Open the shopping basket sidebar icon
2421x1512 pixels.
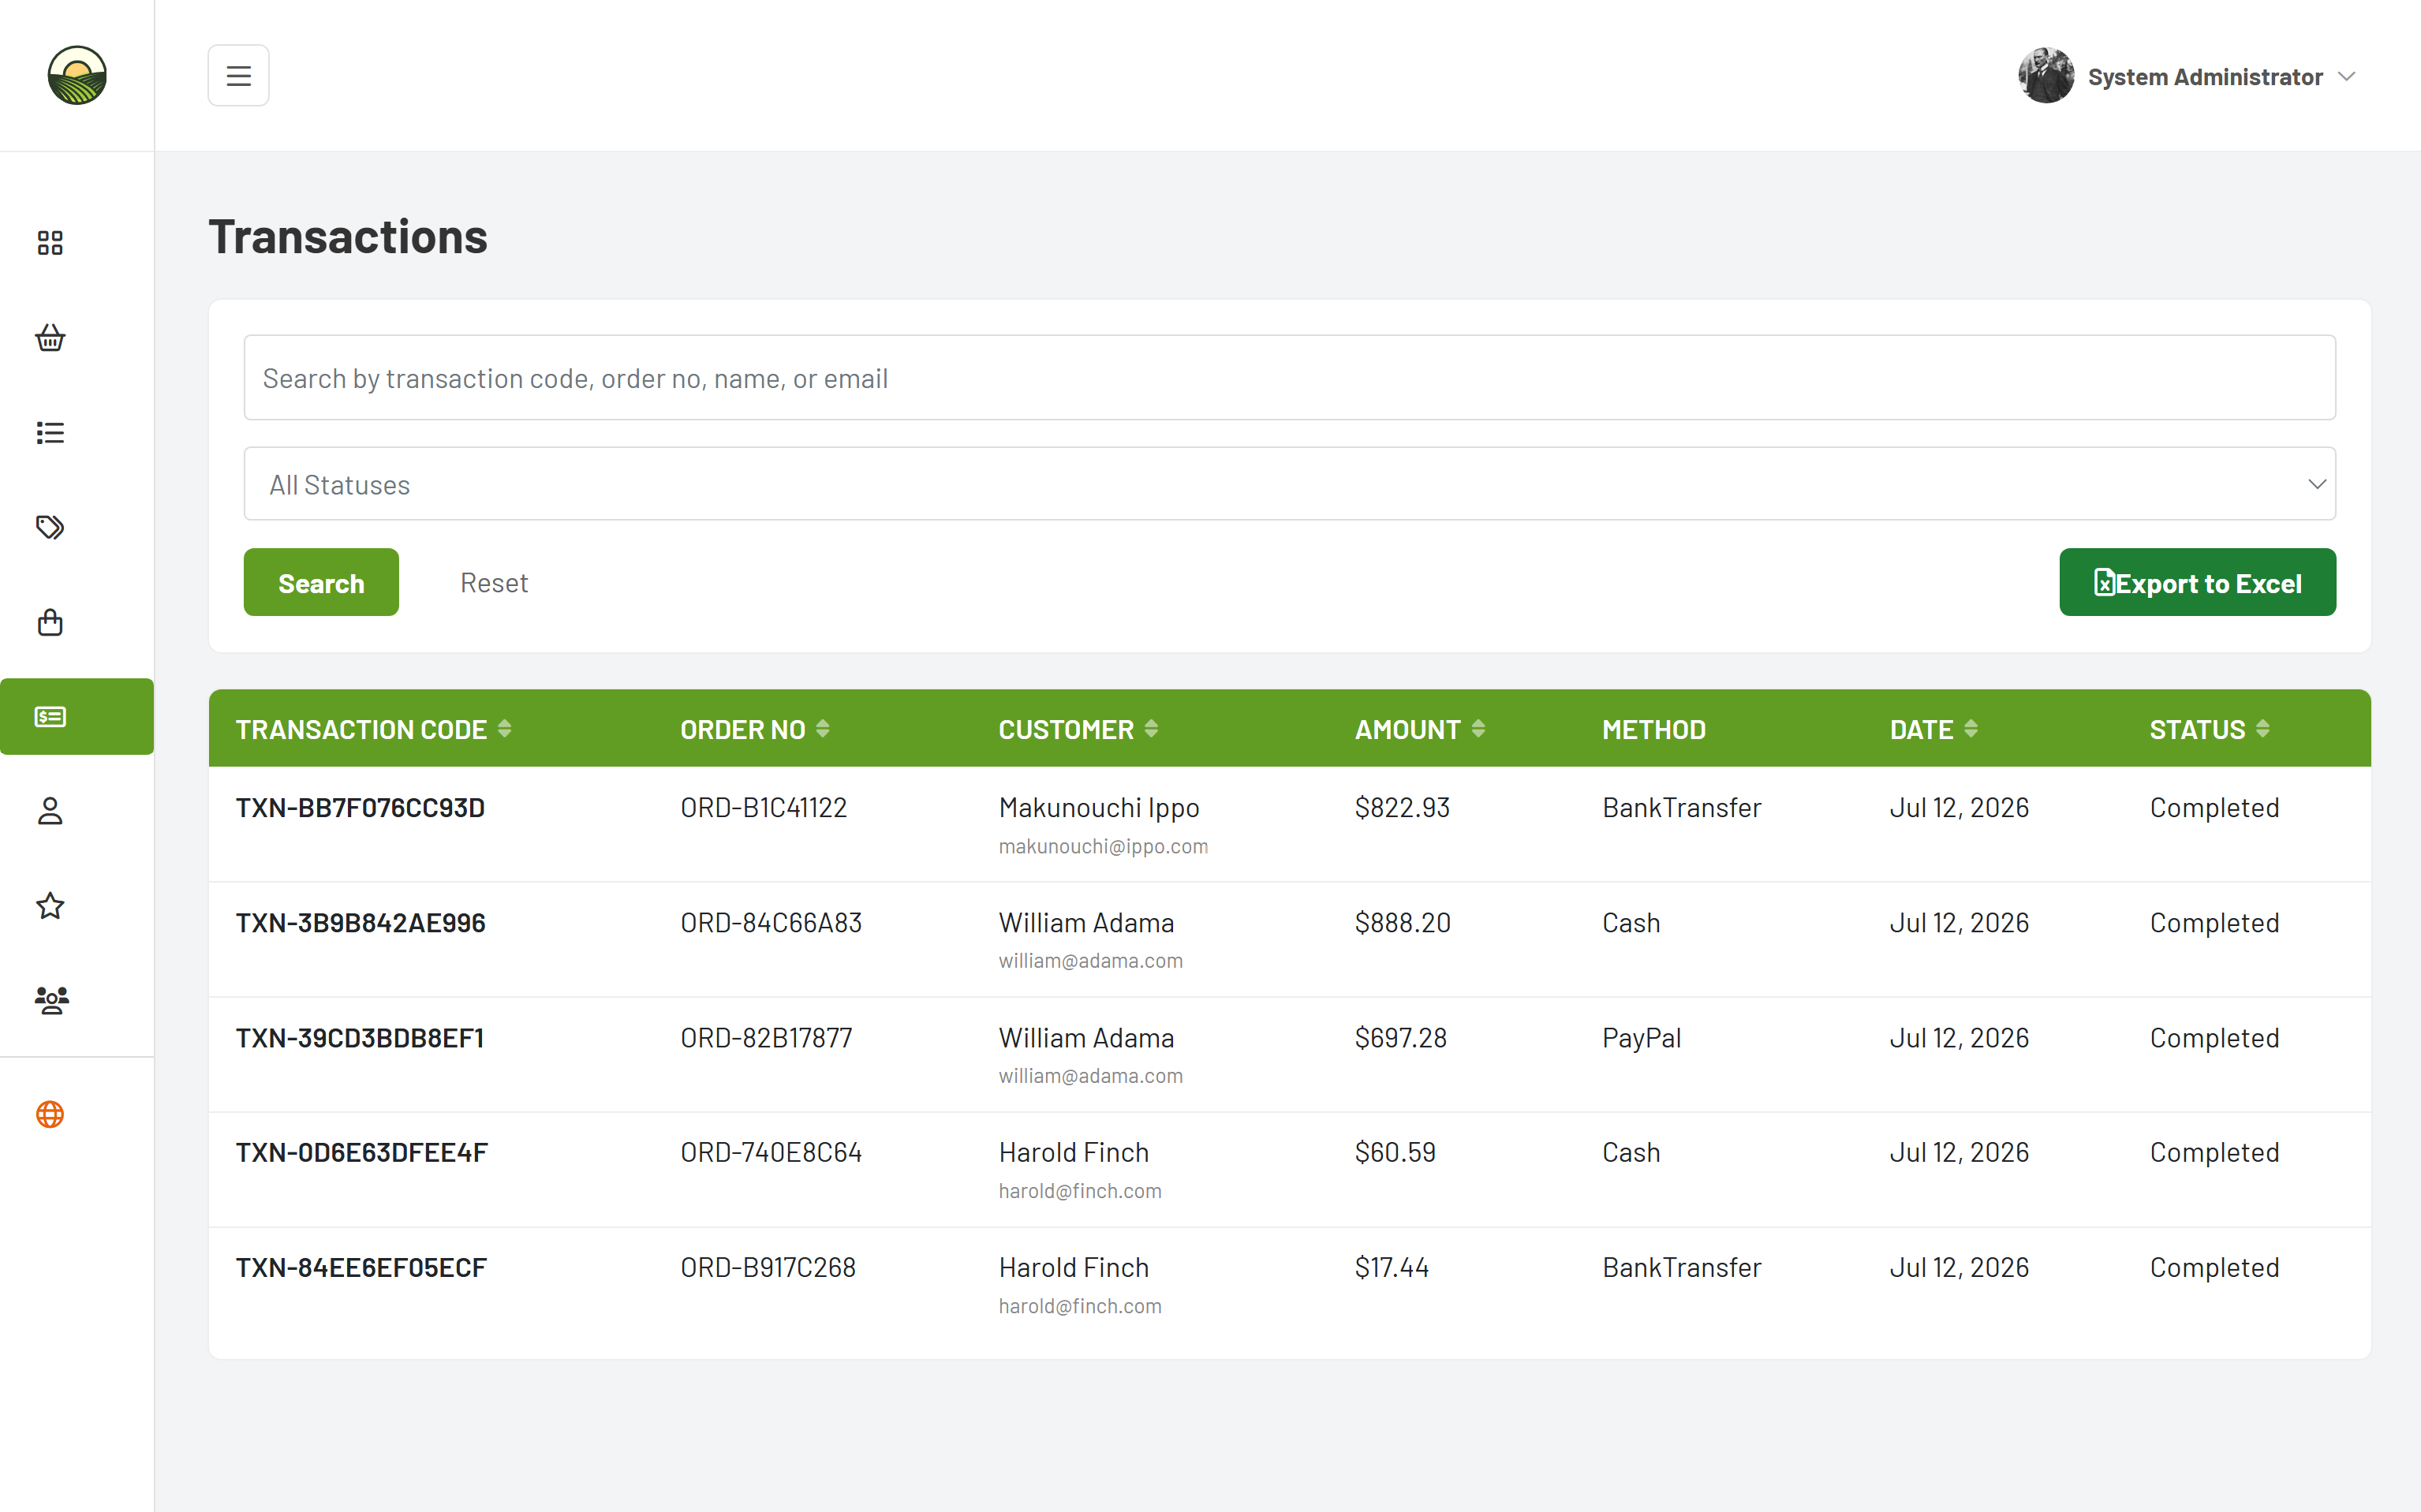point(50,338)
